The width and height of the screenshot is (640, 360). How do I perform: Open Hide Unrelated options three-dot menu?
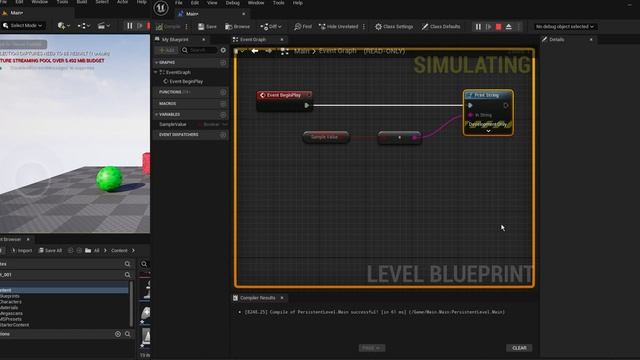click(x=364, y=27)
